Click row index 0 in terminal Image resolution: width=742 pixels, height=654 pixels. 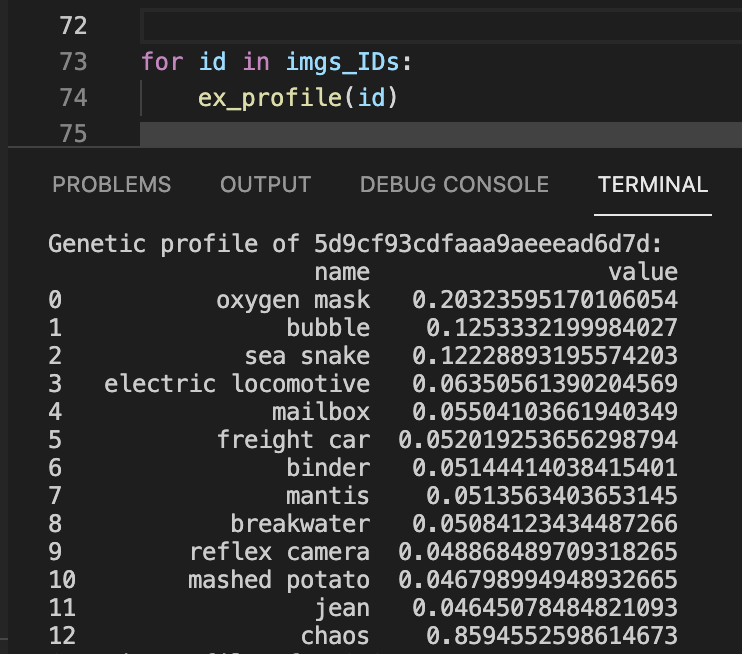tap(55, 300)
